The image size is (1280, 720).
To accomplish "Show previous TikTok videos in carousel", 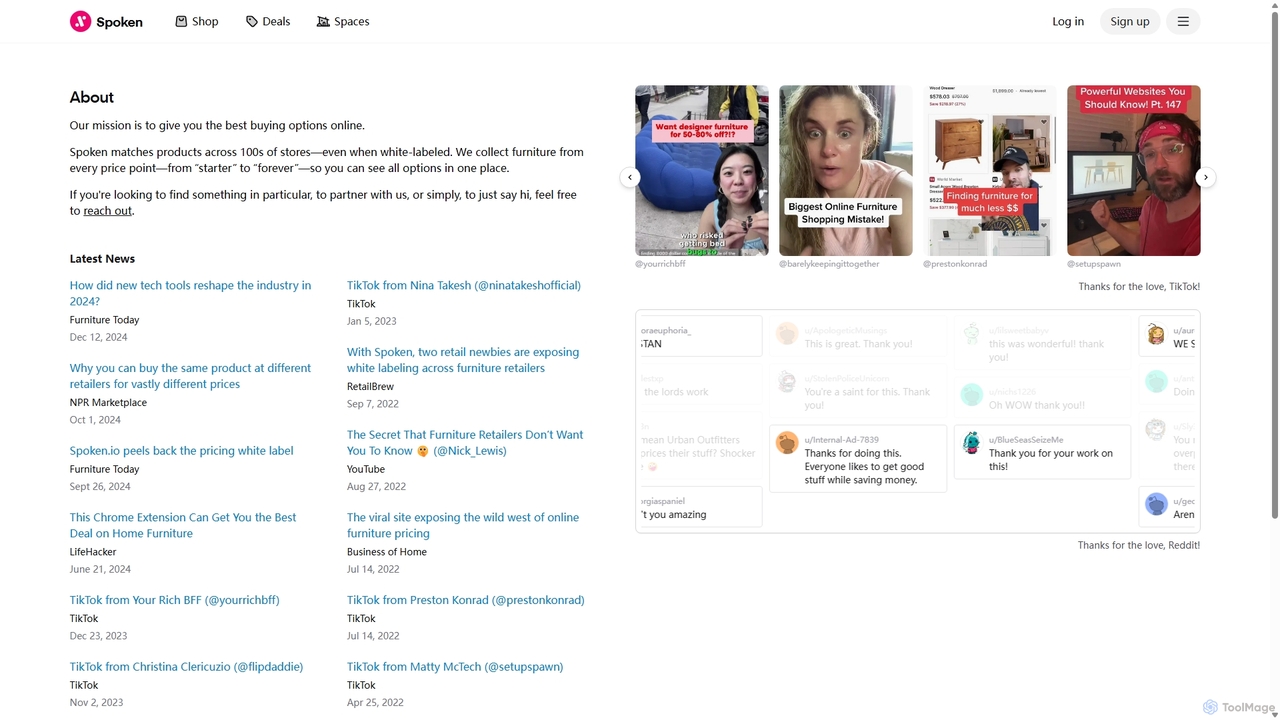I will pyautogui.click(x=630, y=177).
